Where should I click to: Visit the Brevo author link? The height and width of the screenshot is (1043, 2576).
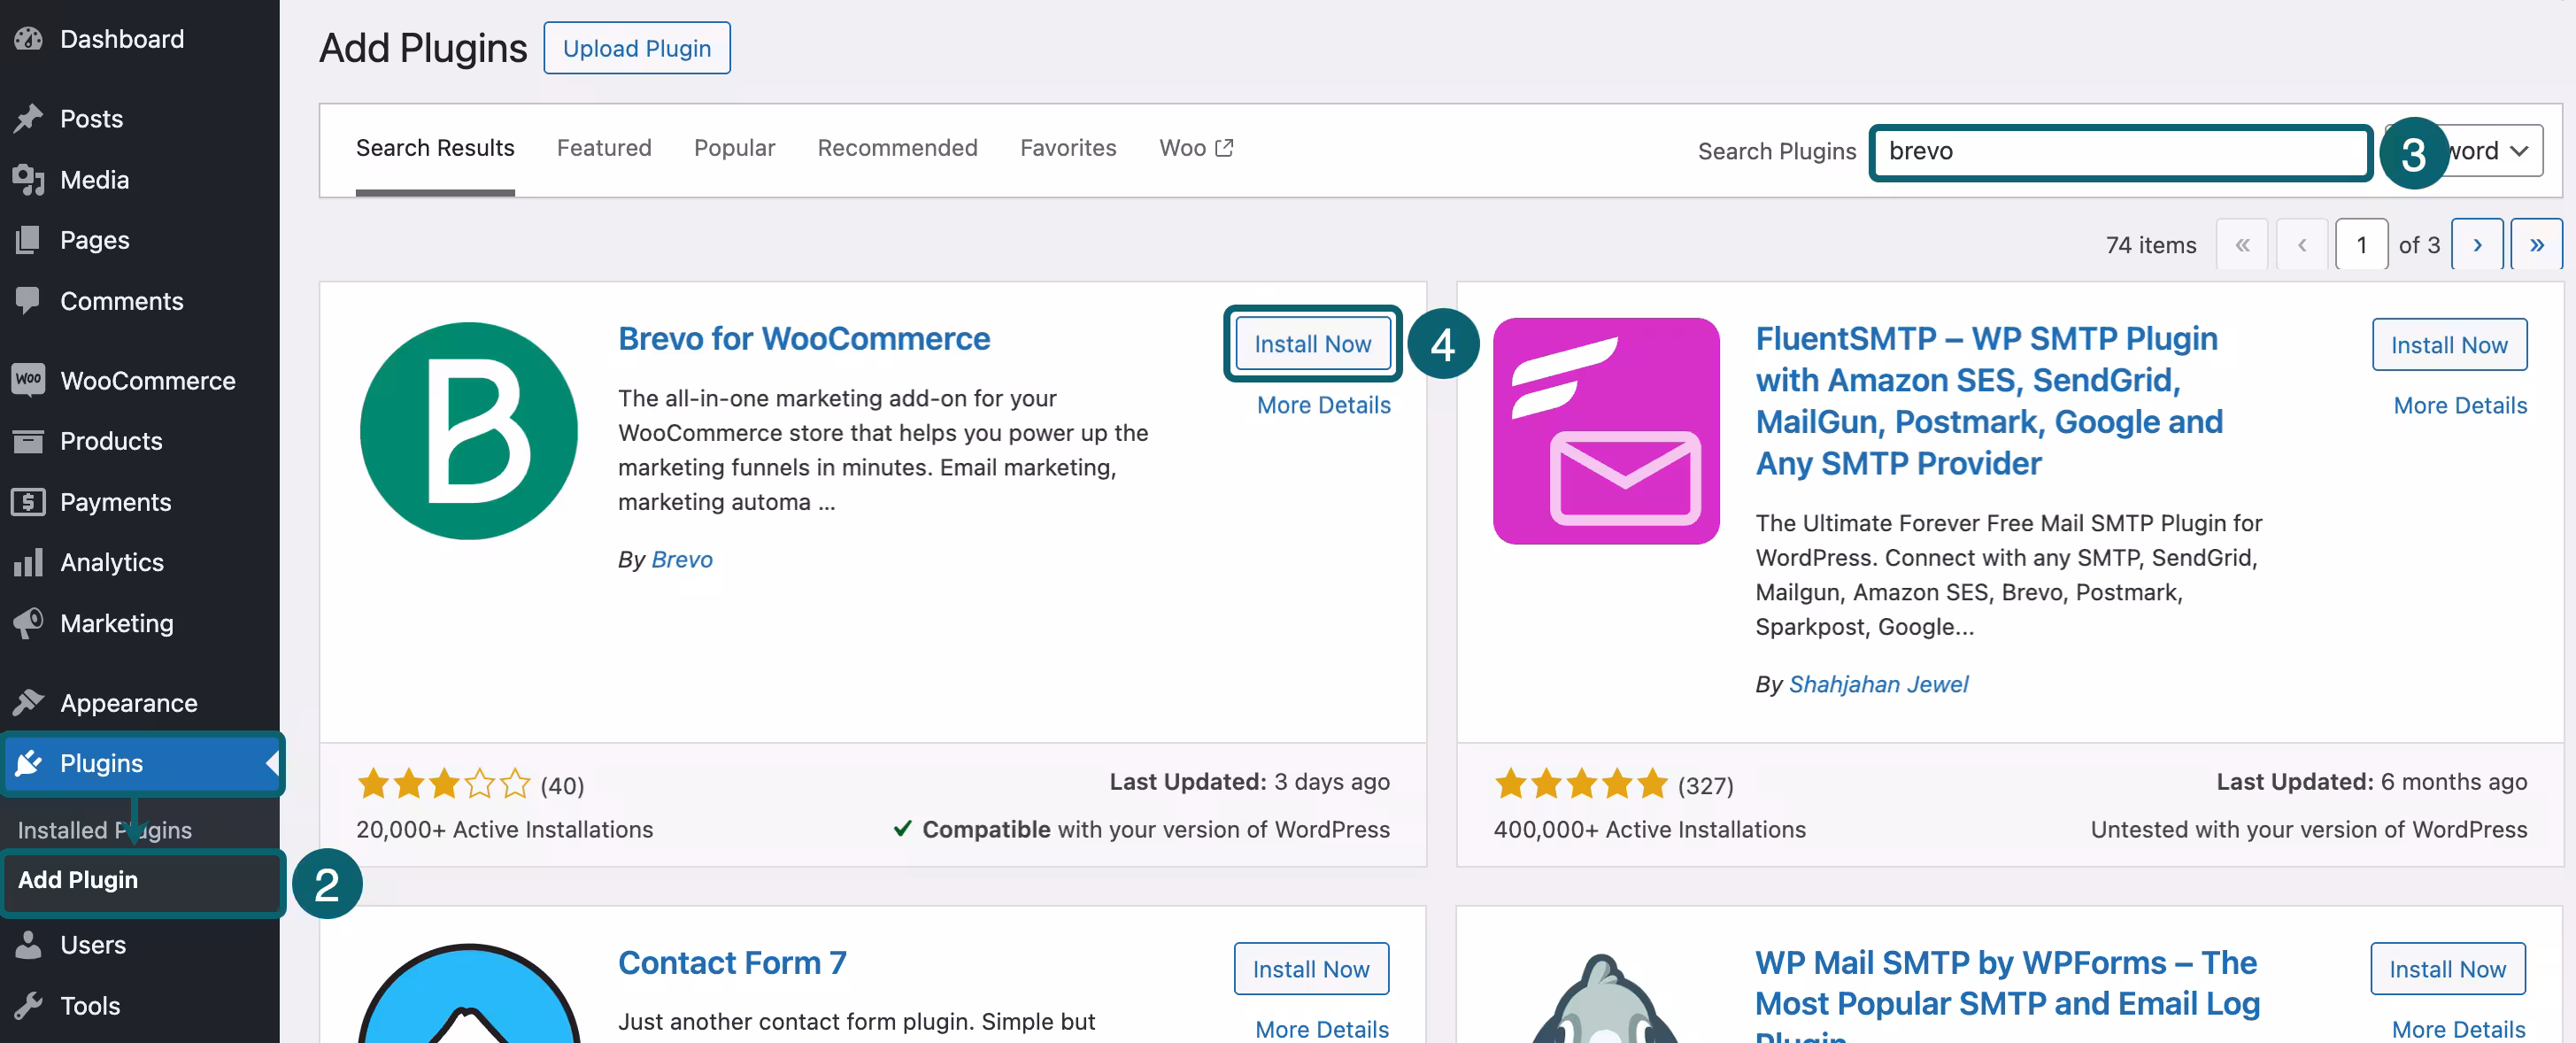pyautogui.click(x=682, y=559)
